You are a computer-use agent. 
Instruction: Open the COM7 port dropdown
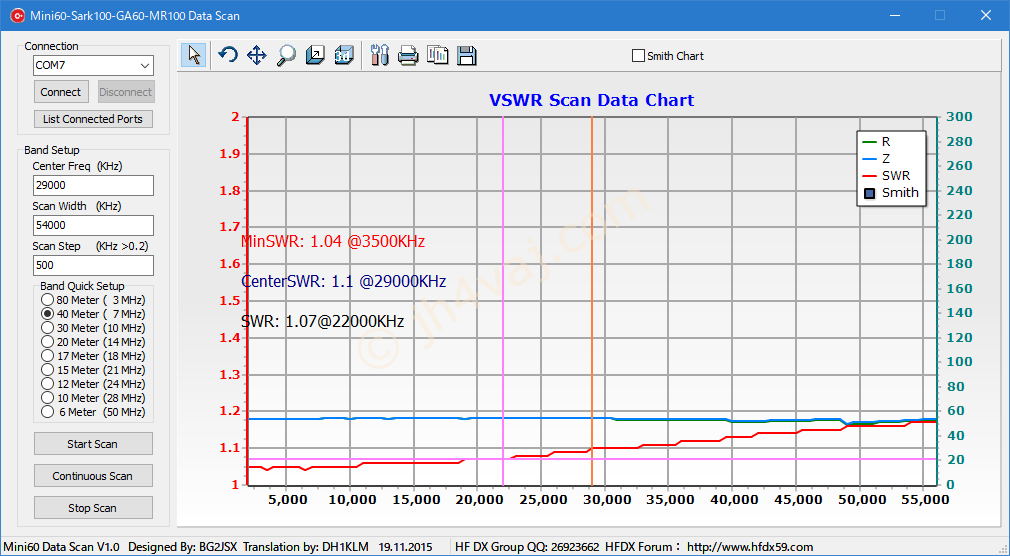click(145, 65)
